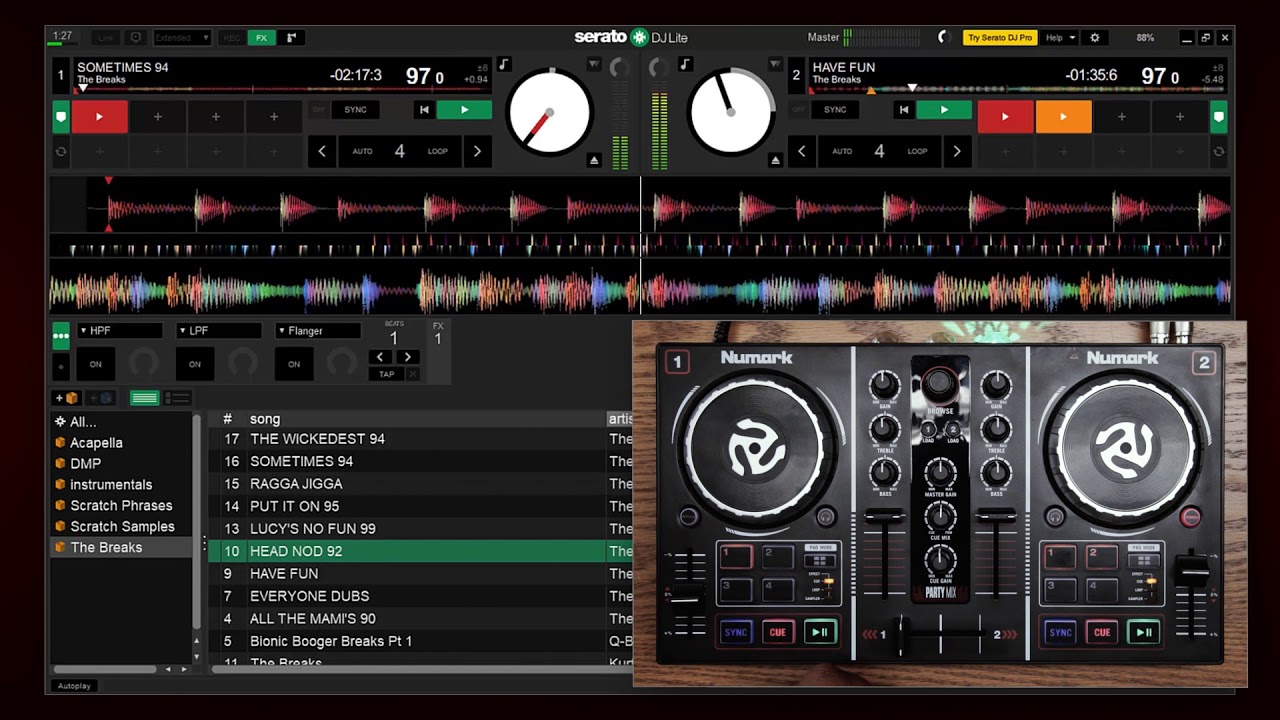Viewport: 1280px width, 720px height.
Task: Toggle key lock note icon on deck 1
Action: coord(504,65)
